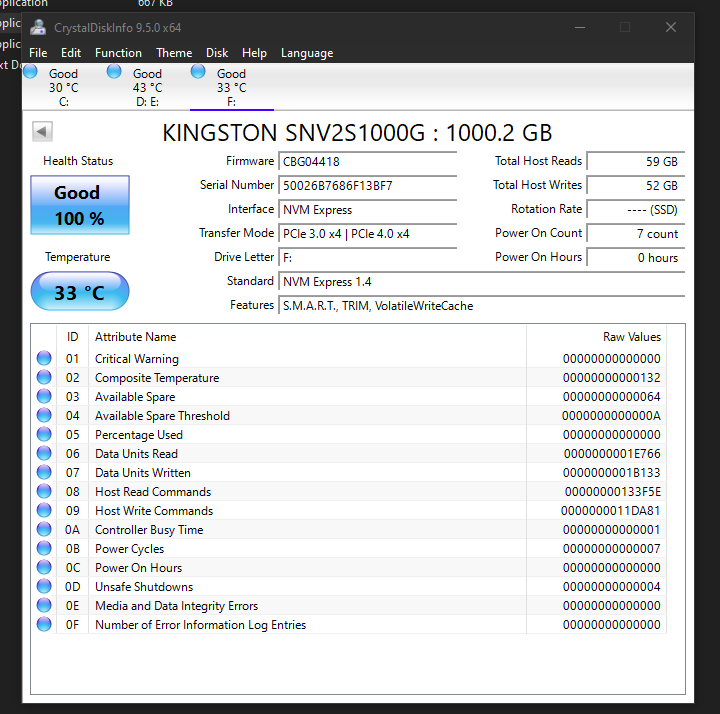Click the Good 100 % health status button
The height and width of the screenshot is (714, 720).
pyautogui.click(x=80, y=205)
